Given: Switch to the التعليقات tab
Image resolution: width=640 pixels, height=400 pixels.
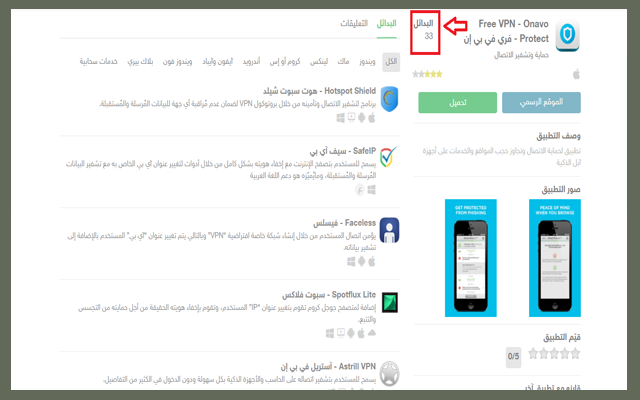Looking at the screenshot, I should (354, 23).
